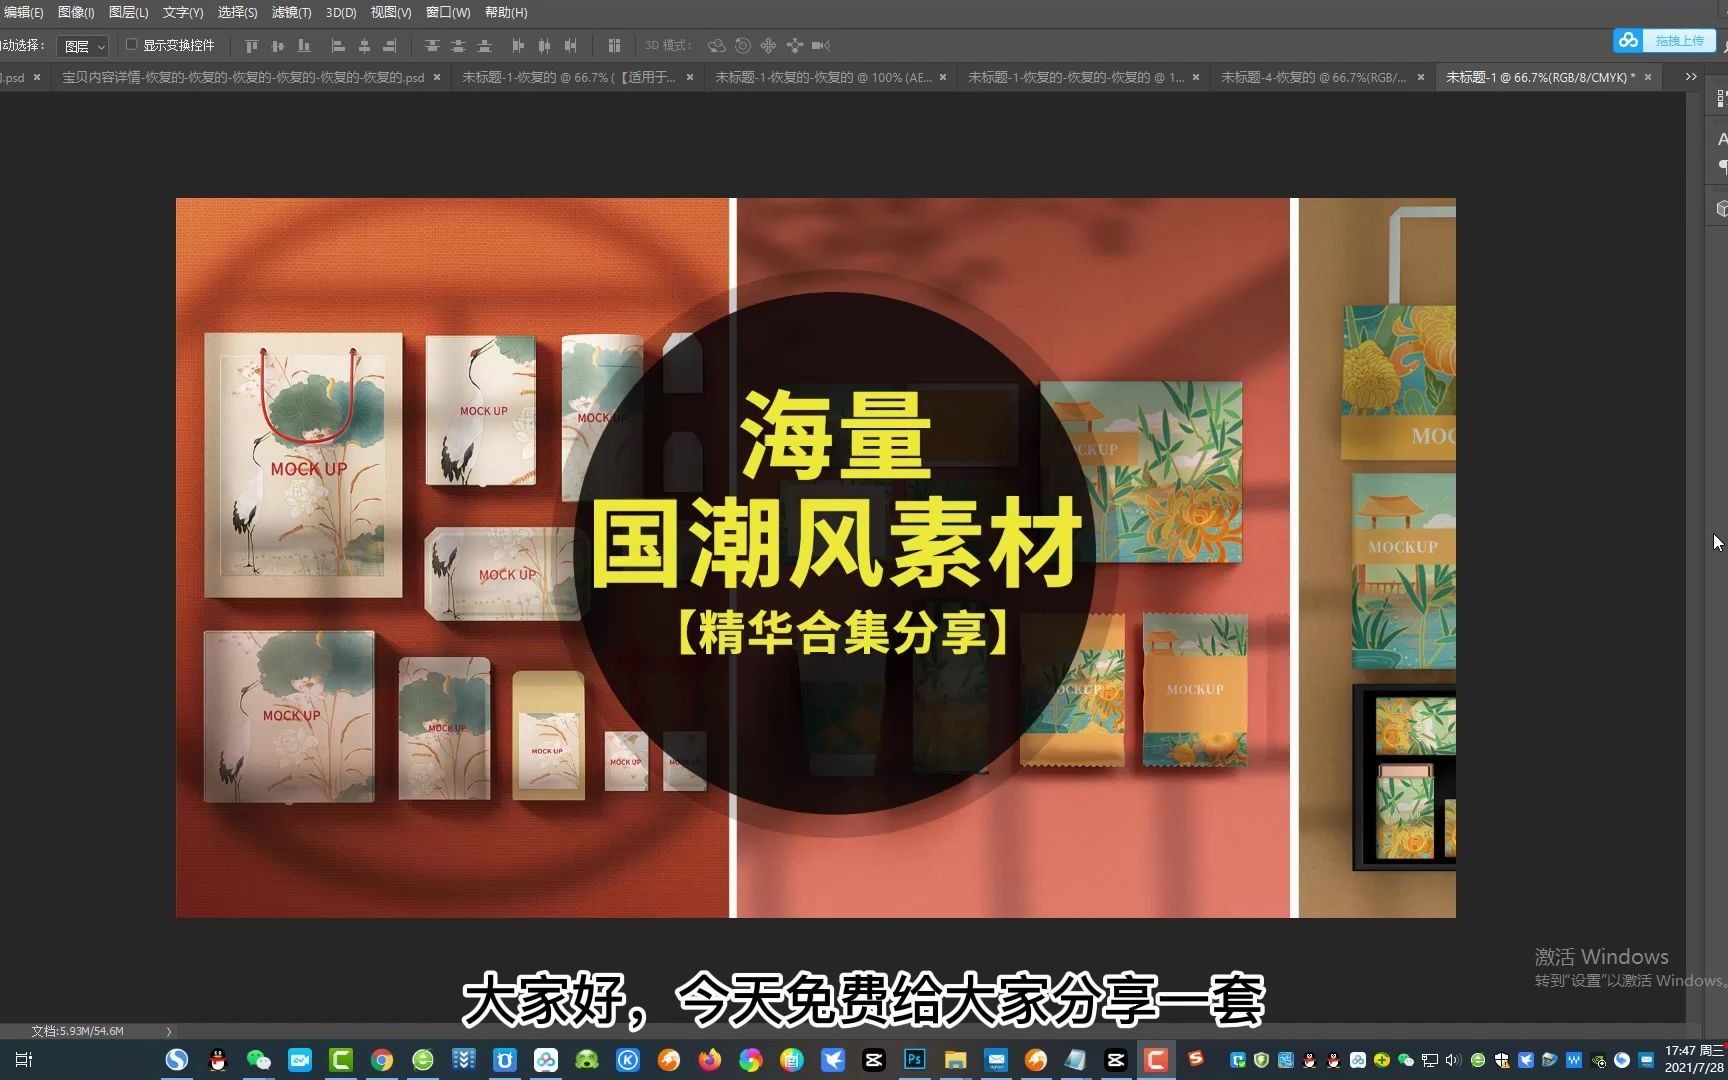Open the Windows Task View button
1728x1080 pixels.
[x=24, y=1059]
